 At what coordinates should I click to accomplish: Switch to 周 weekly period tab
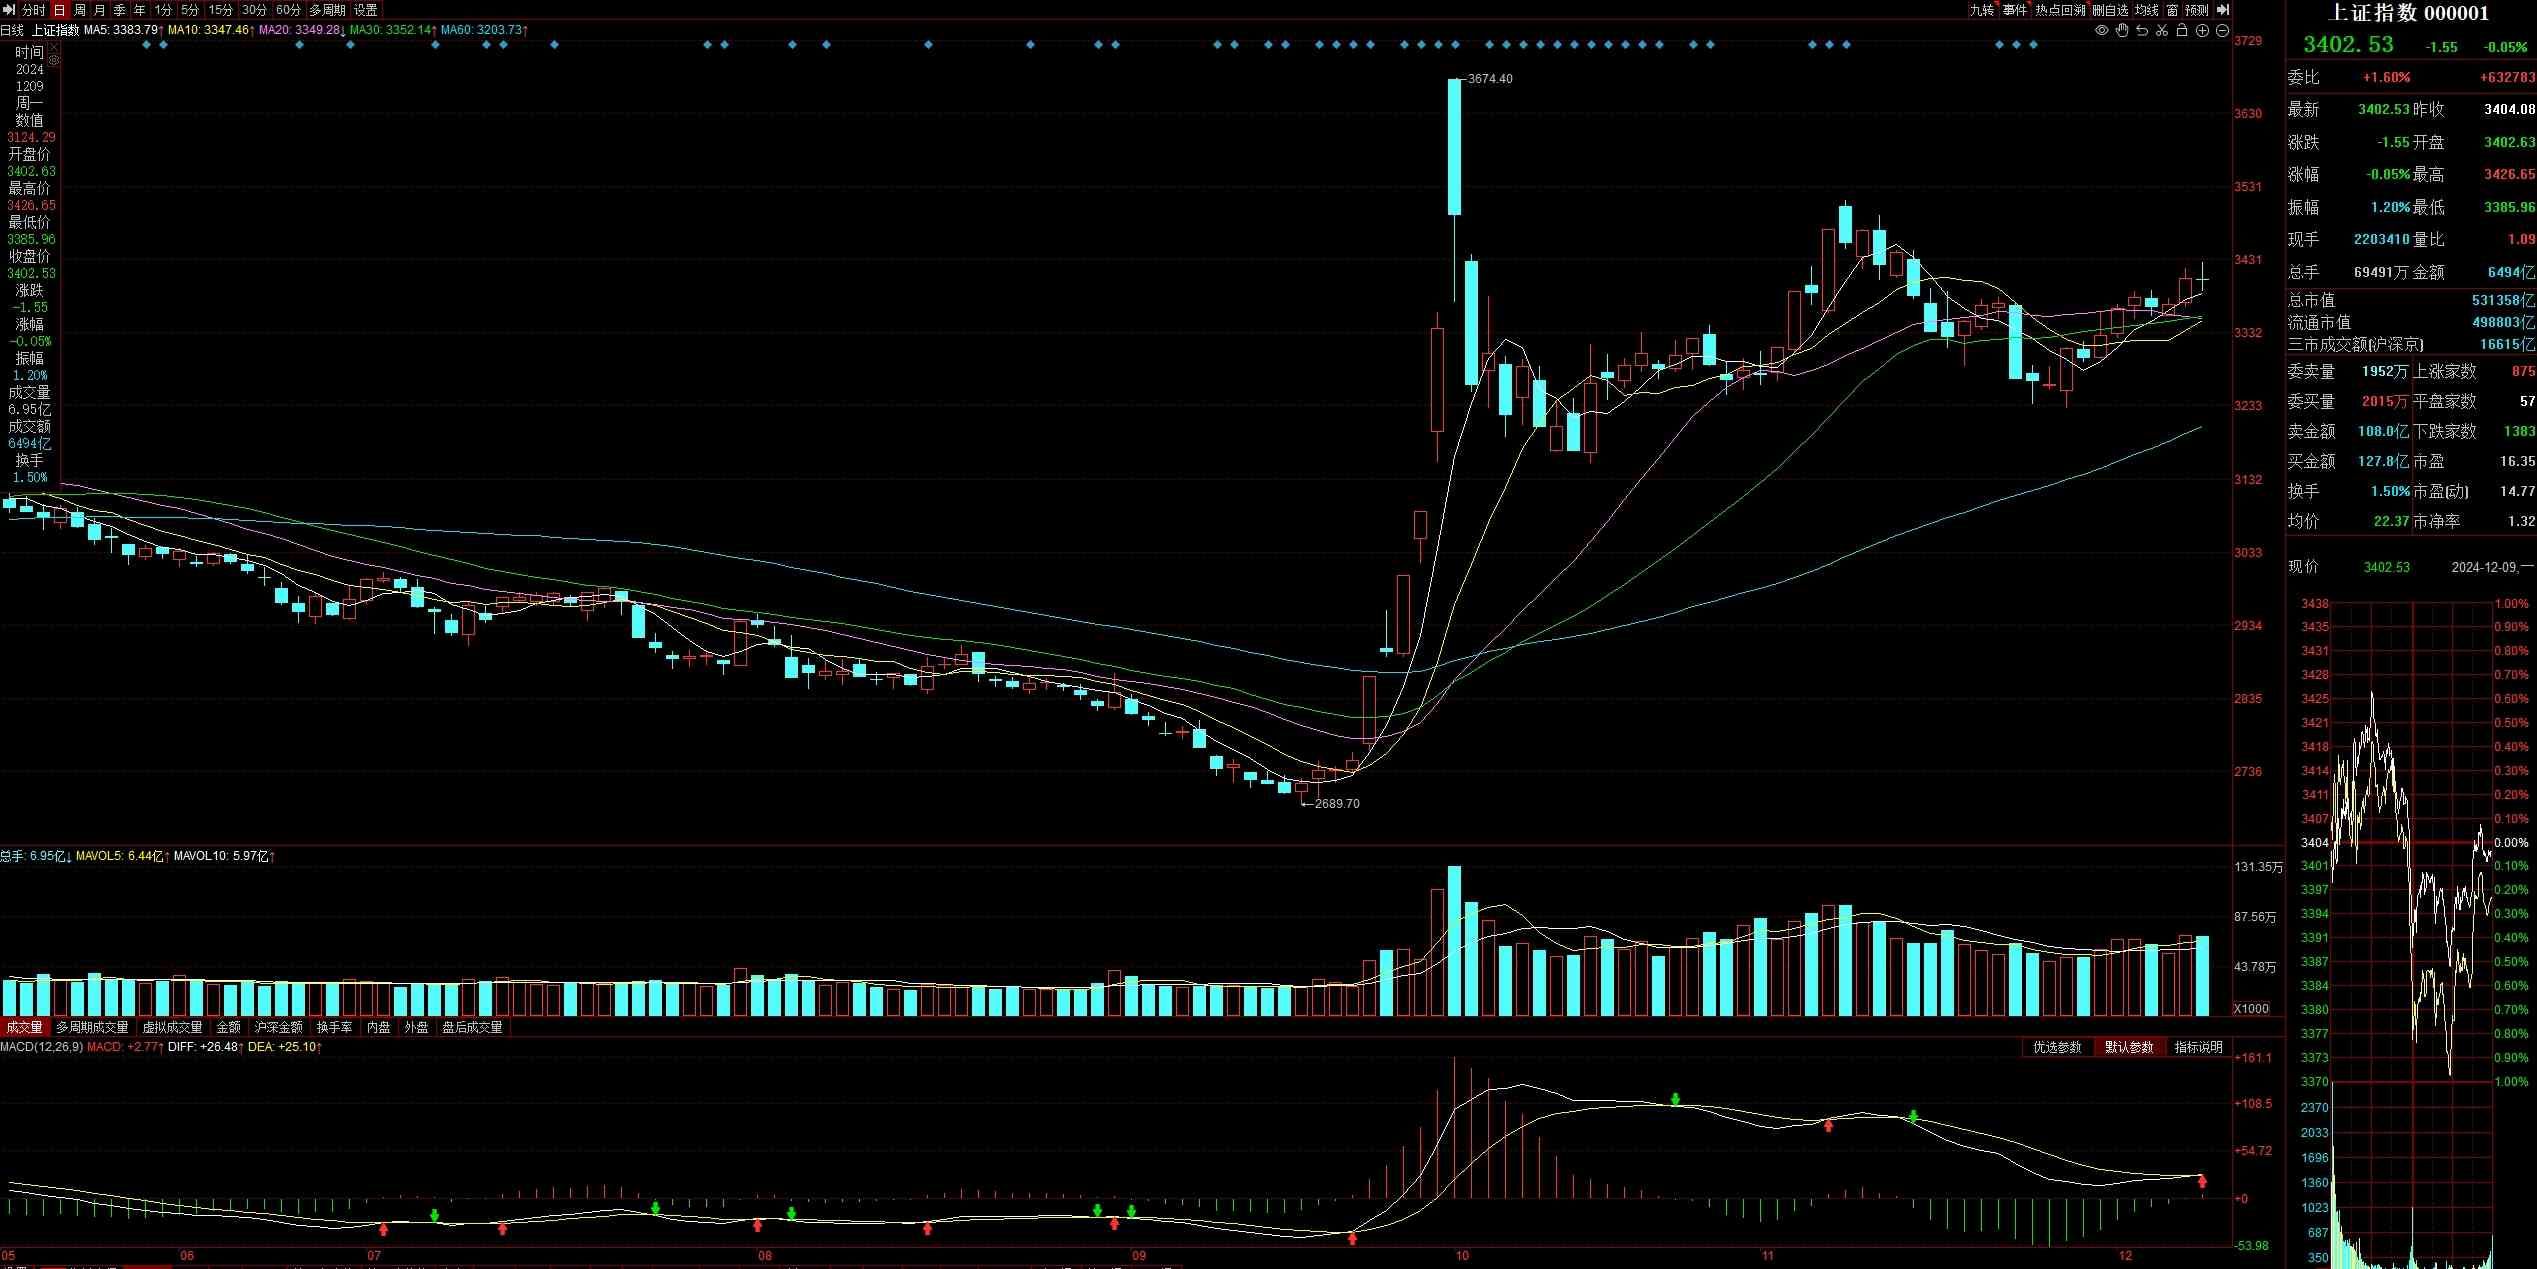(80, 10)
